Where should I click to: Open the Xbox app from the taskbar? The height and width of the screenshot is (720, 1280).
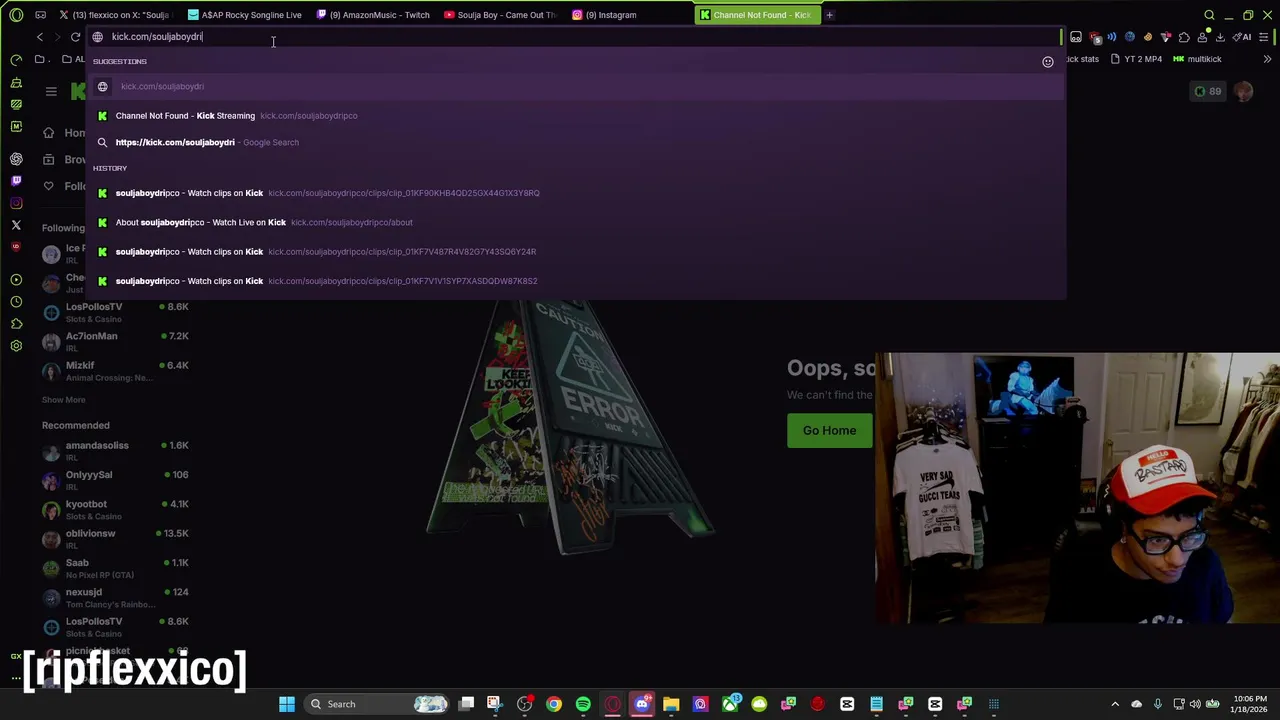click(730, 704)
